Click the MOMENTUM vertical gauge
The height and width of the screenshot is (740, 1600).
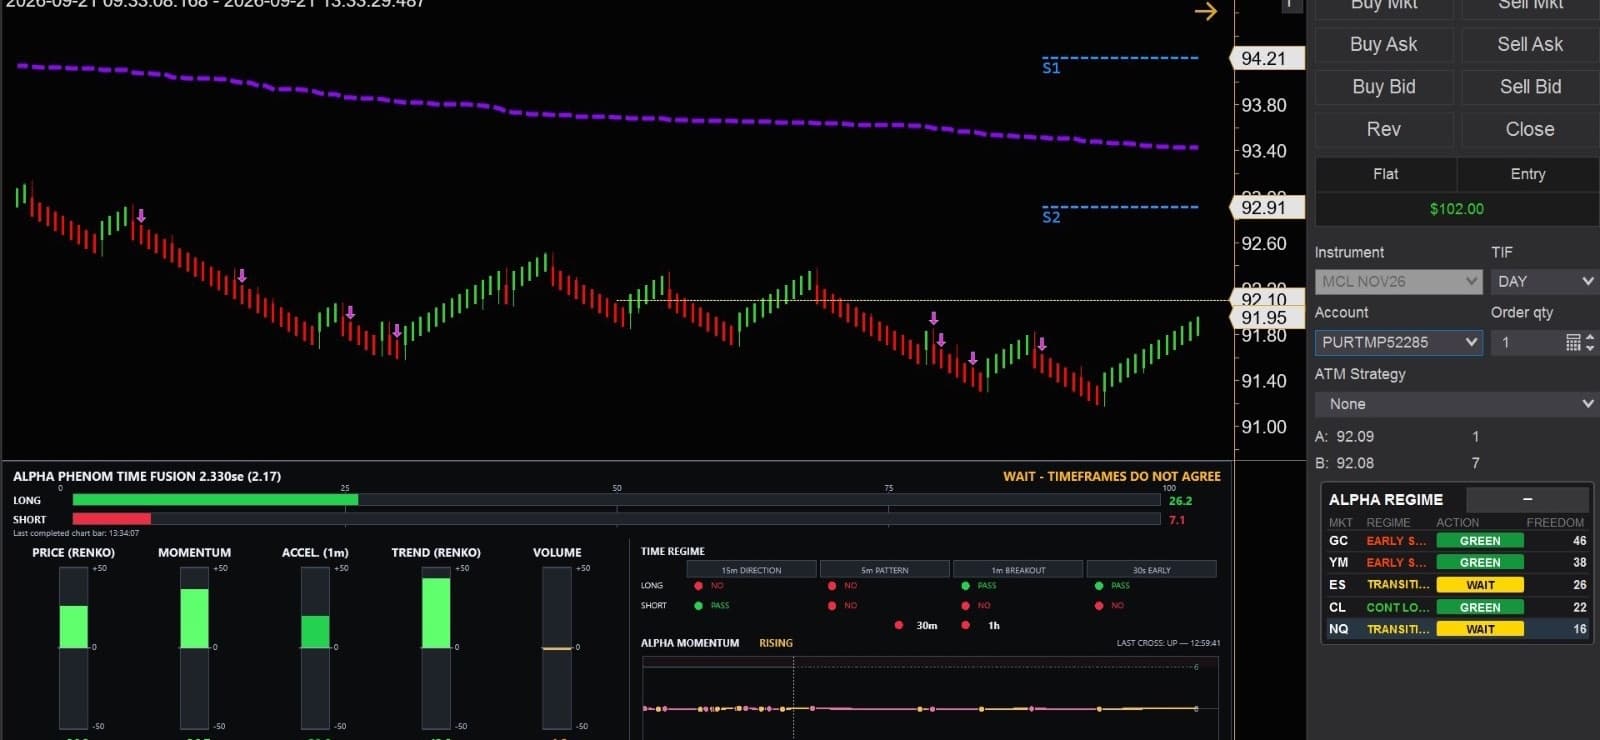click(x=194, y=647)
